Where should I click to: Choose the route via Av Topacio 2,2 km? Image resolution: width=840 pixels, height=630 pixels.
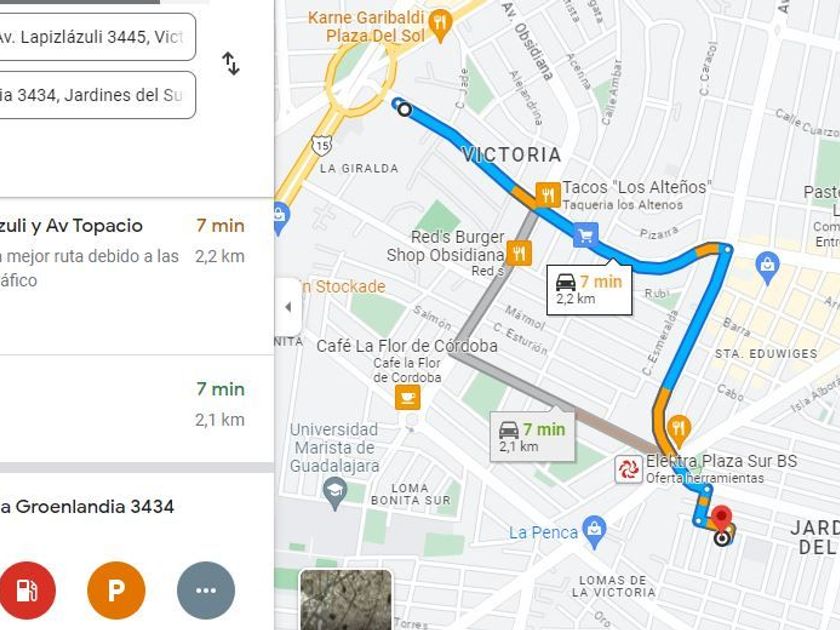click(137, 276)
